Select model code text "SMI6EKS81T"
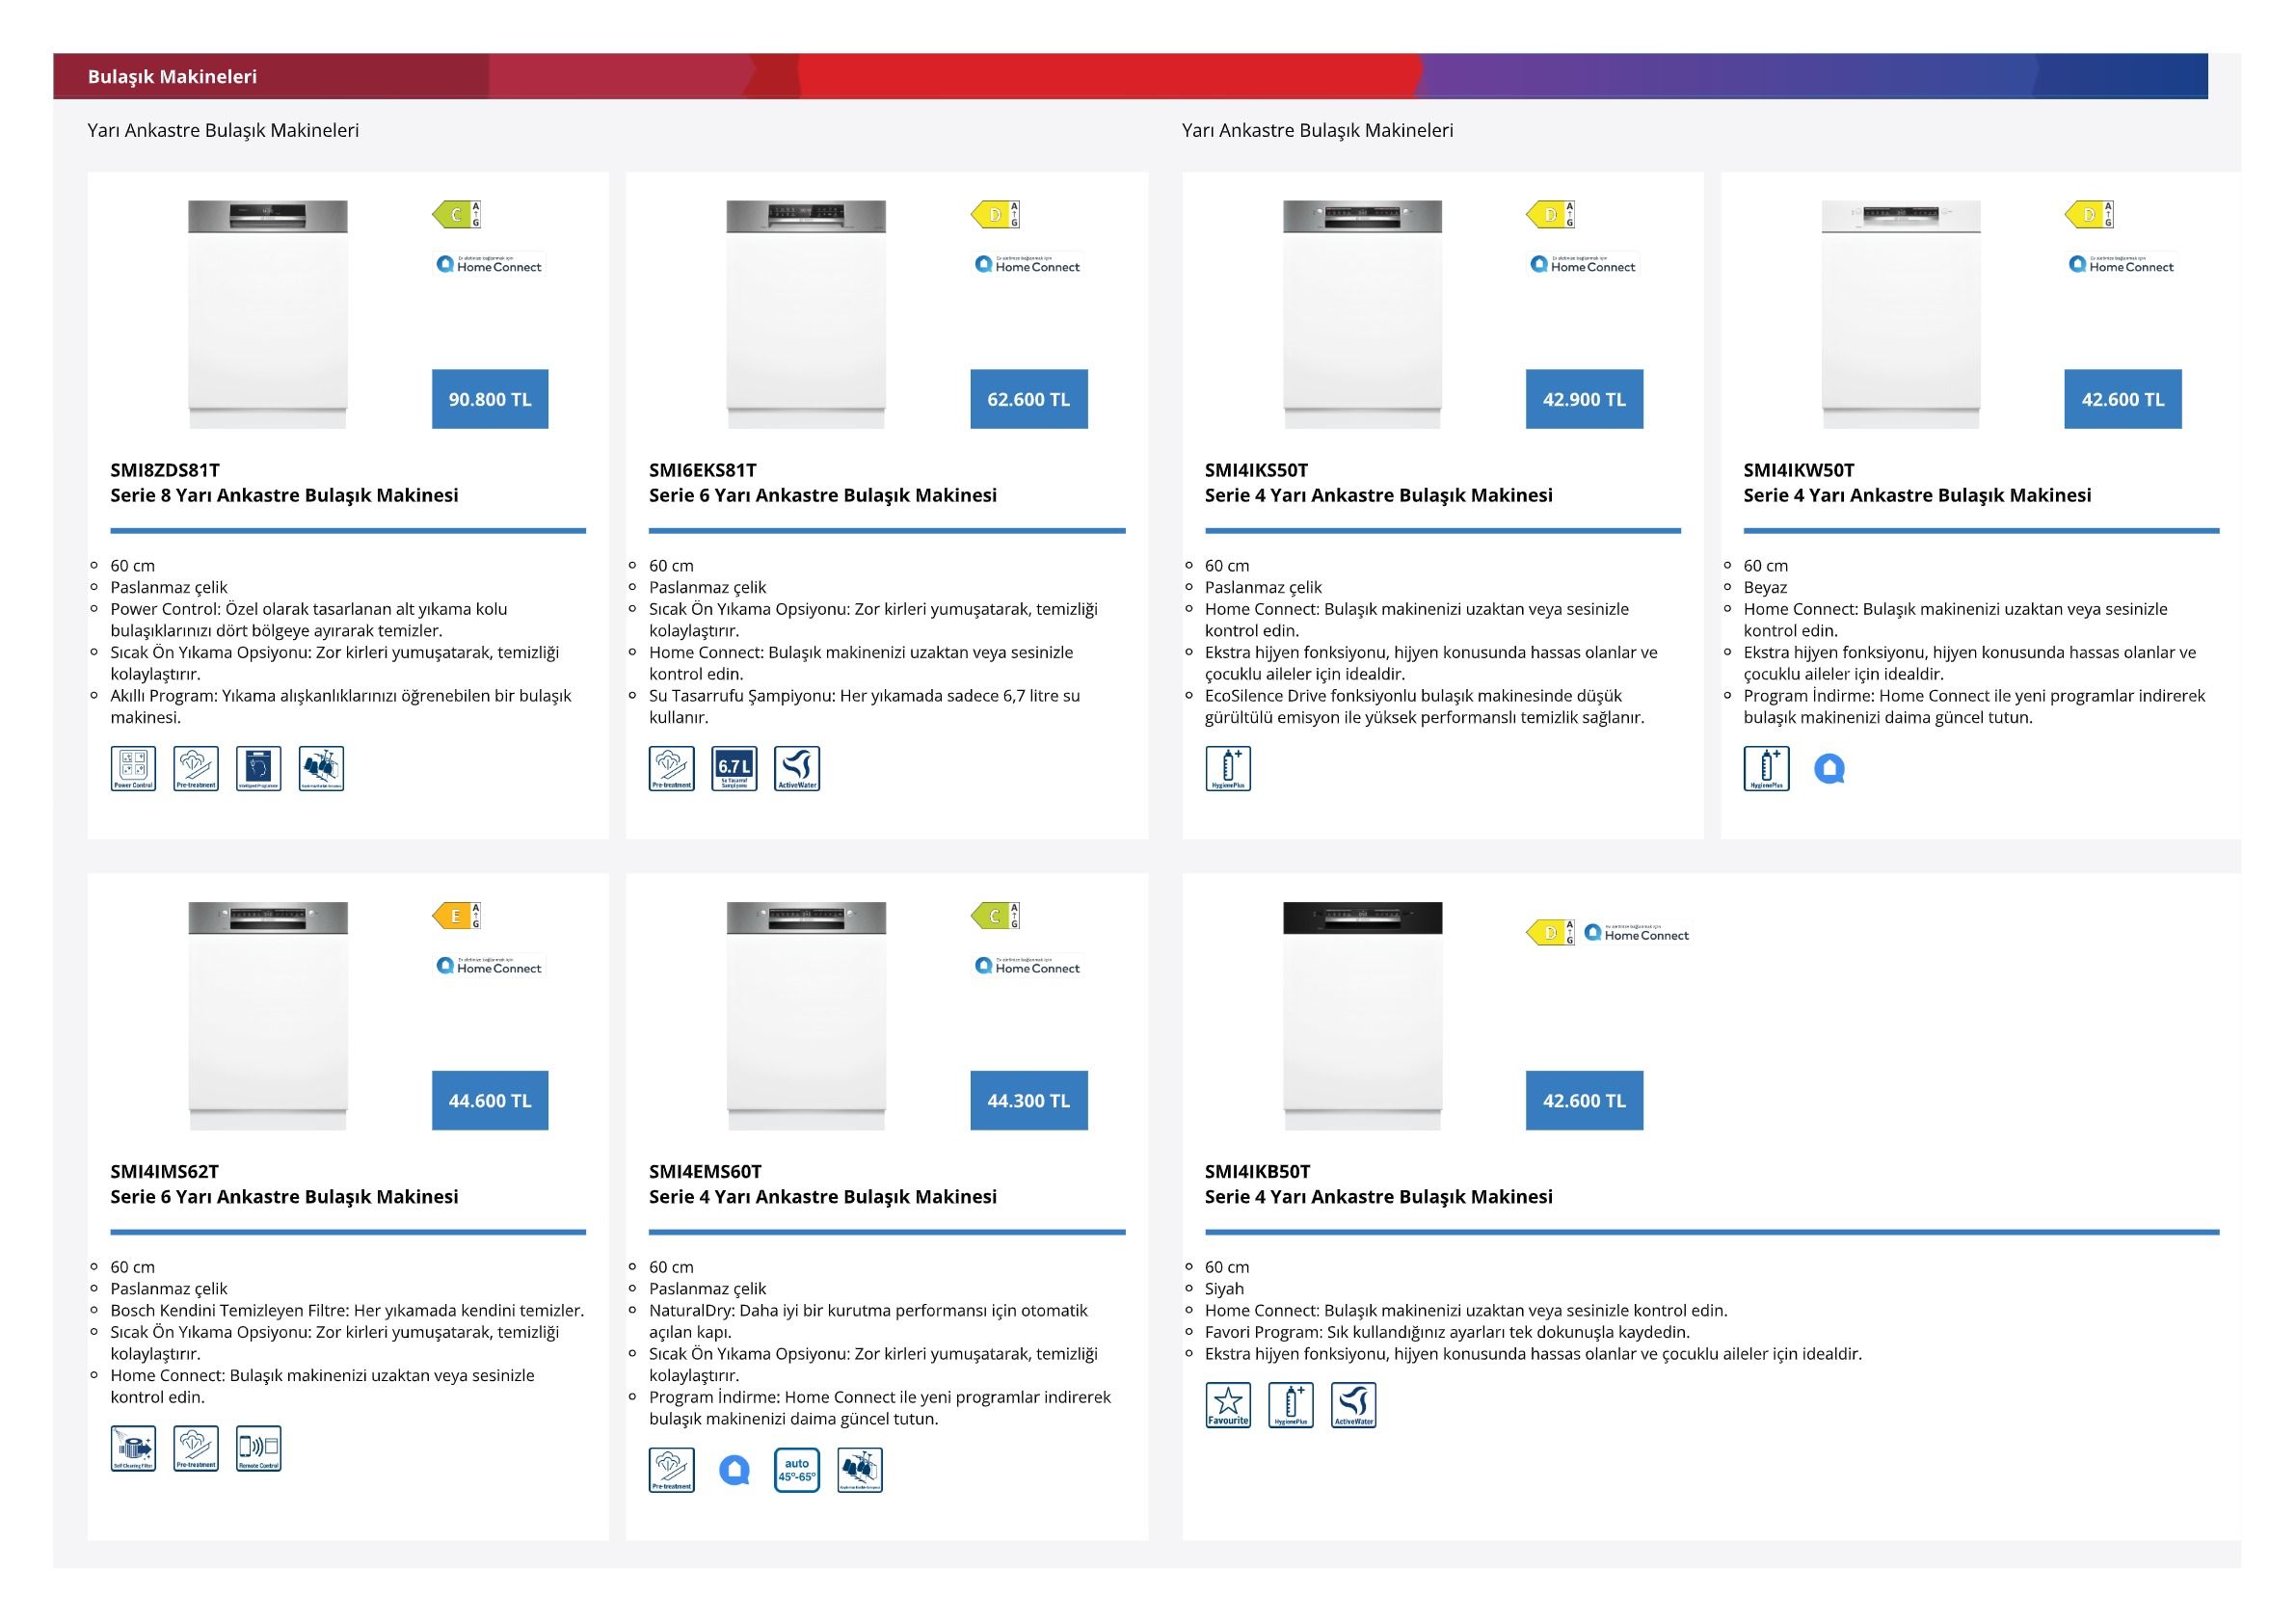The height and width of the screenshot is (1622, 2296). [703, 470]
